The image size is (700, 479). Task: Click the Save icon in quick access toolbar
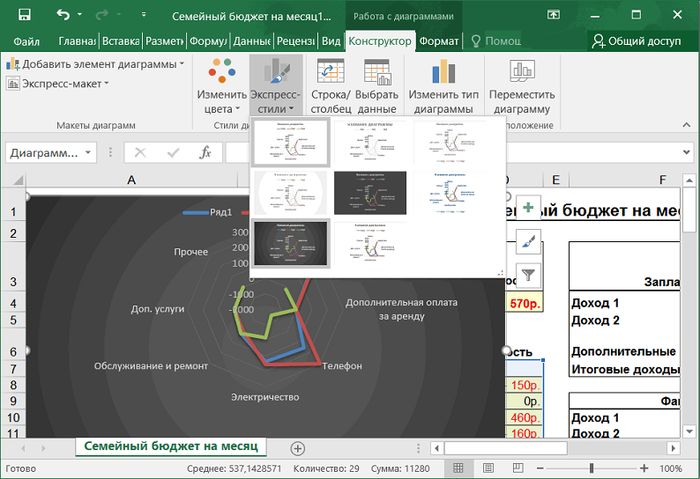click(24, 16)
